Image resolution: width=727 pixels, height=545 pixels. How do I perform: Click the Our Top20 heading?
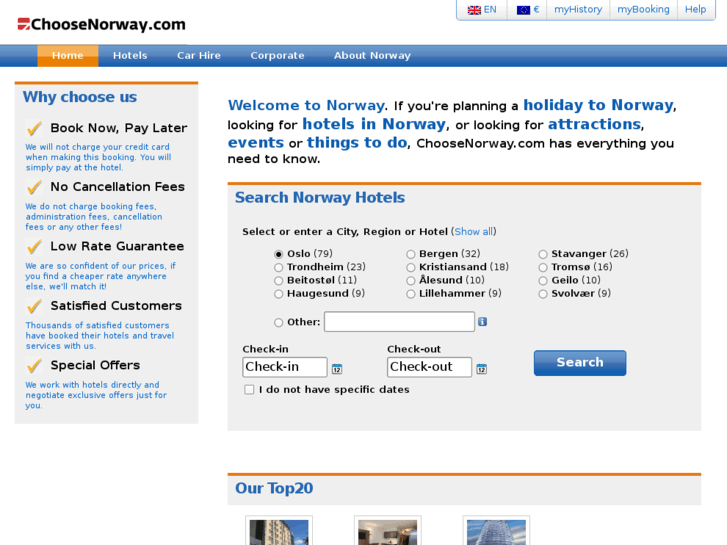tap(274, 488)
